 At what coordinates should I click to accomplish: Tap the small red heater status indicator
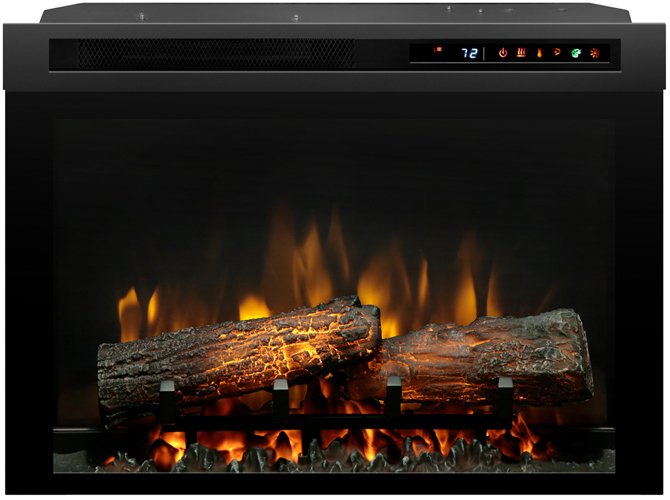(x=438, y=50)
